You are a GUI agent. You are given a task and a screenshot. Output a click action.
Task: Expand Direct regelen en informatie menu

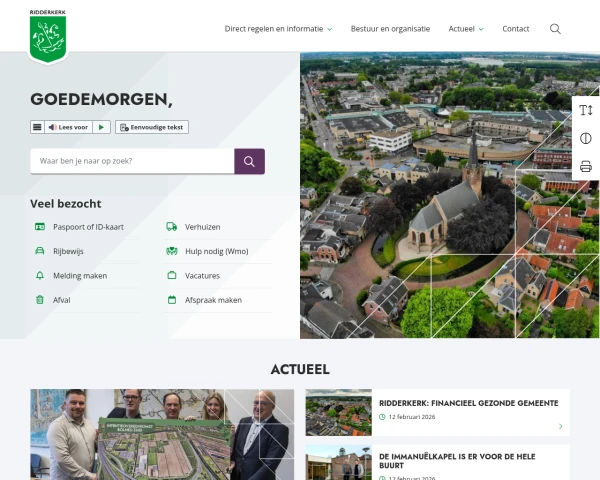coord(278,29)
